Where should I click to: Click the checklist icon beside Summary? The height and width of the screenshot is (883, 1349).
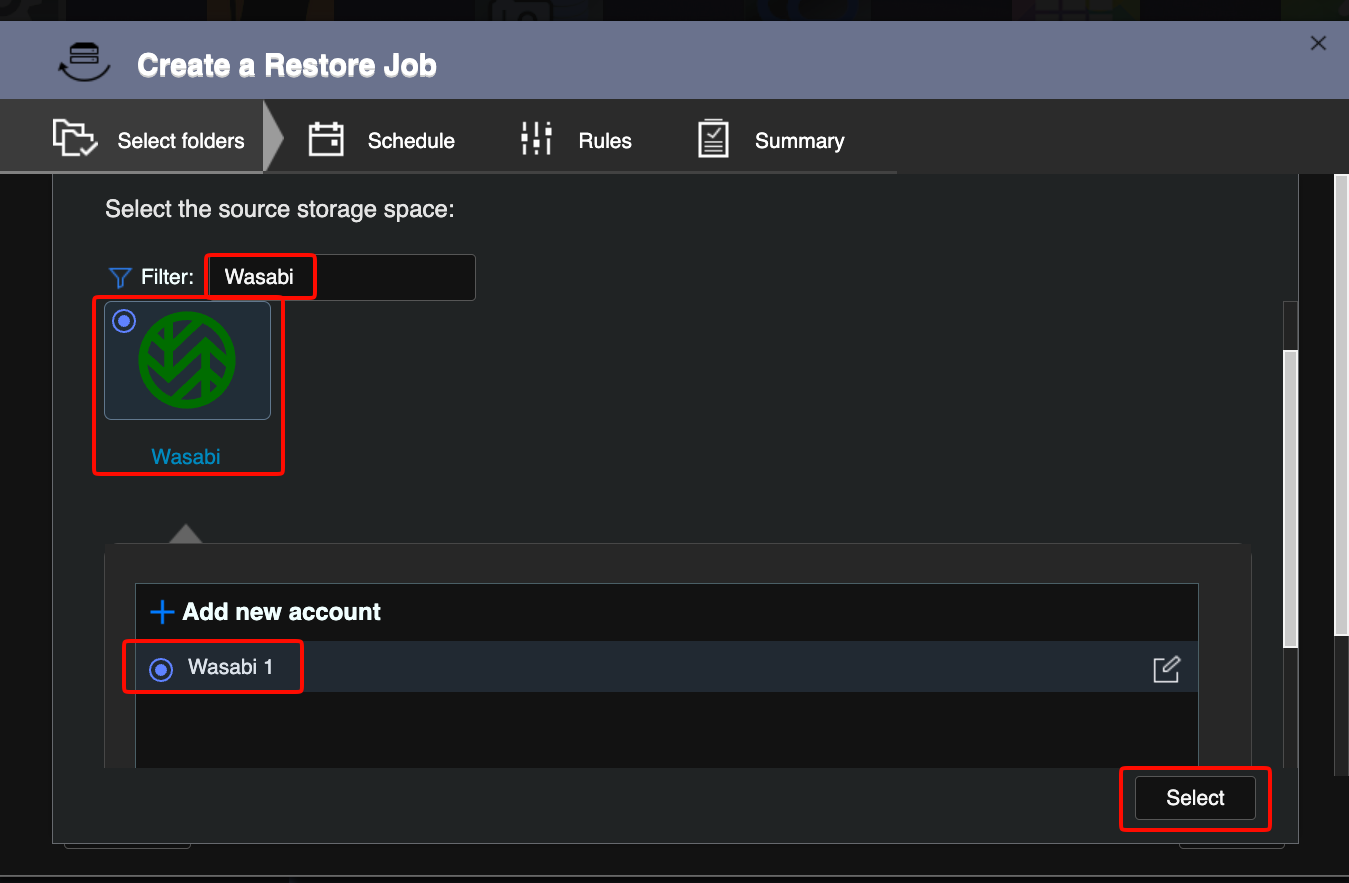coord(713,139)
